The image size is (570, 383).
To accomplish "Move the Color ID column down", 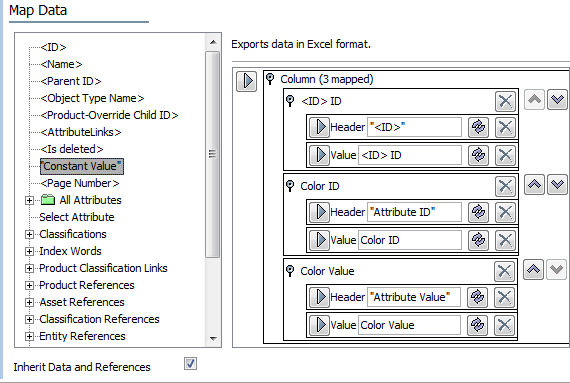I will click(557, 185).
